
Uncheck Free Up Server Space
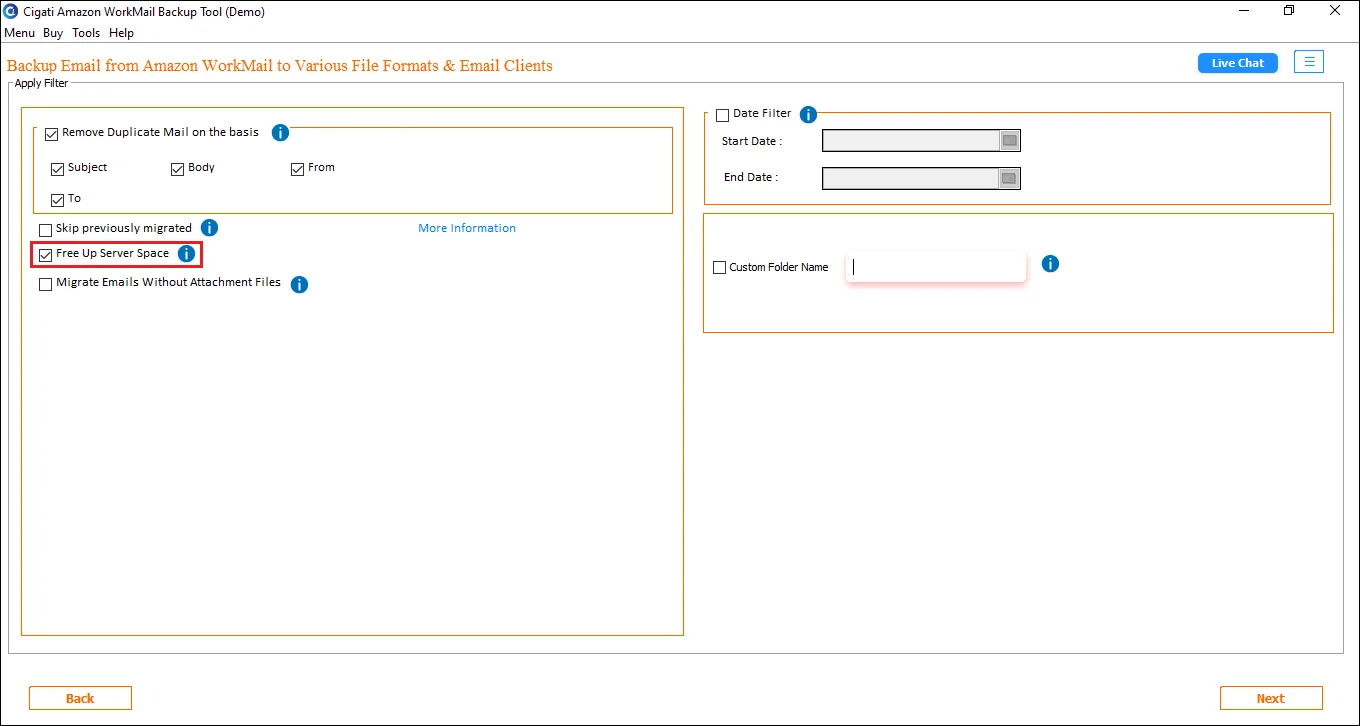pos(45,255)
